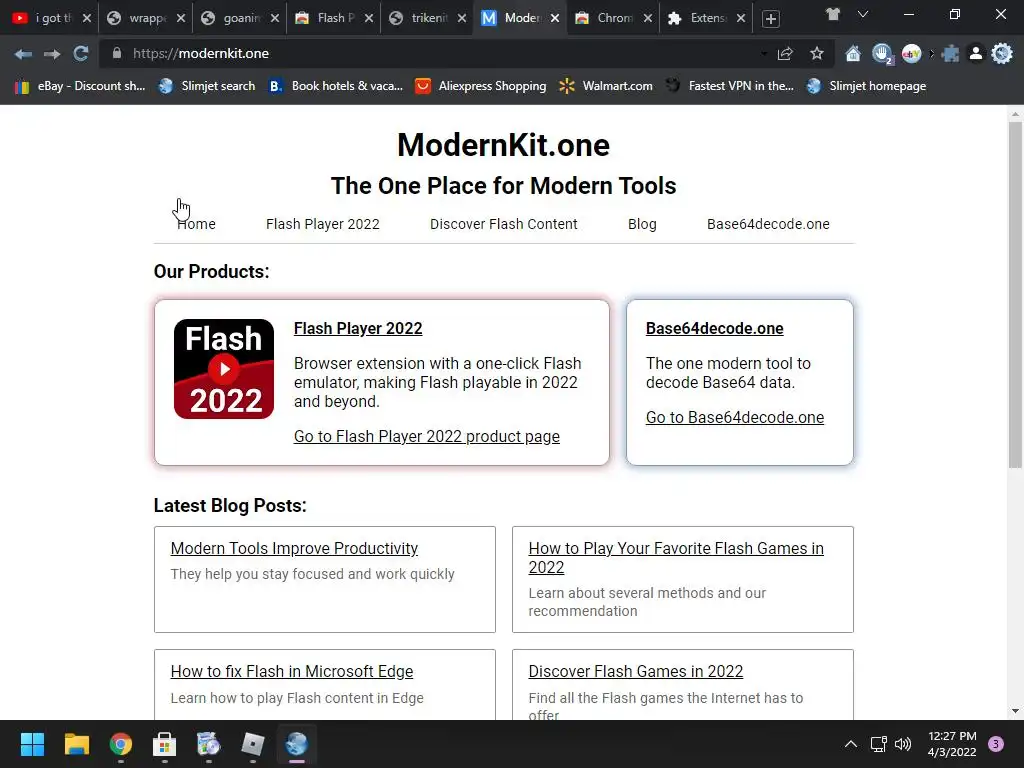Expand the tab list chevron in title bar
Image resolution: width=1024 pixels, height=768 pixels.
pos(863,14)
